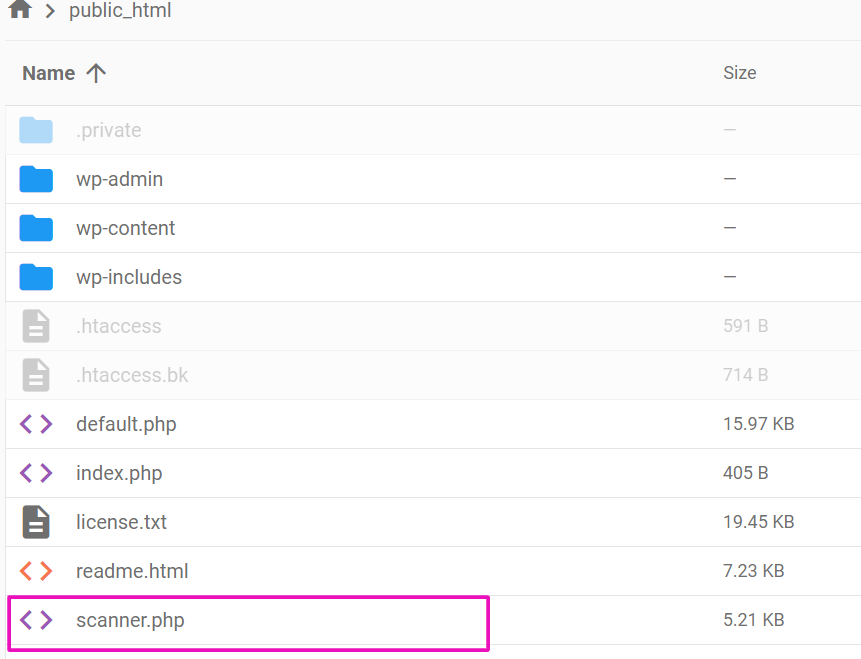Open the wp-admin folder icon
The image size is (861, 659).
(x=36, y=179)
